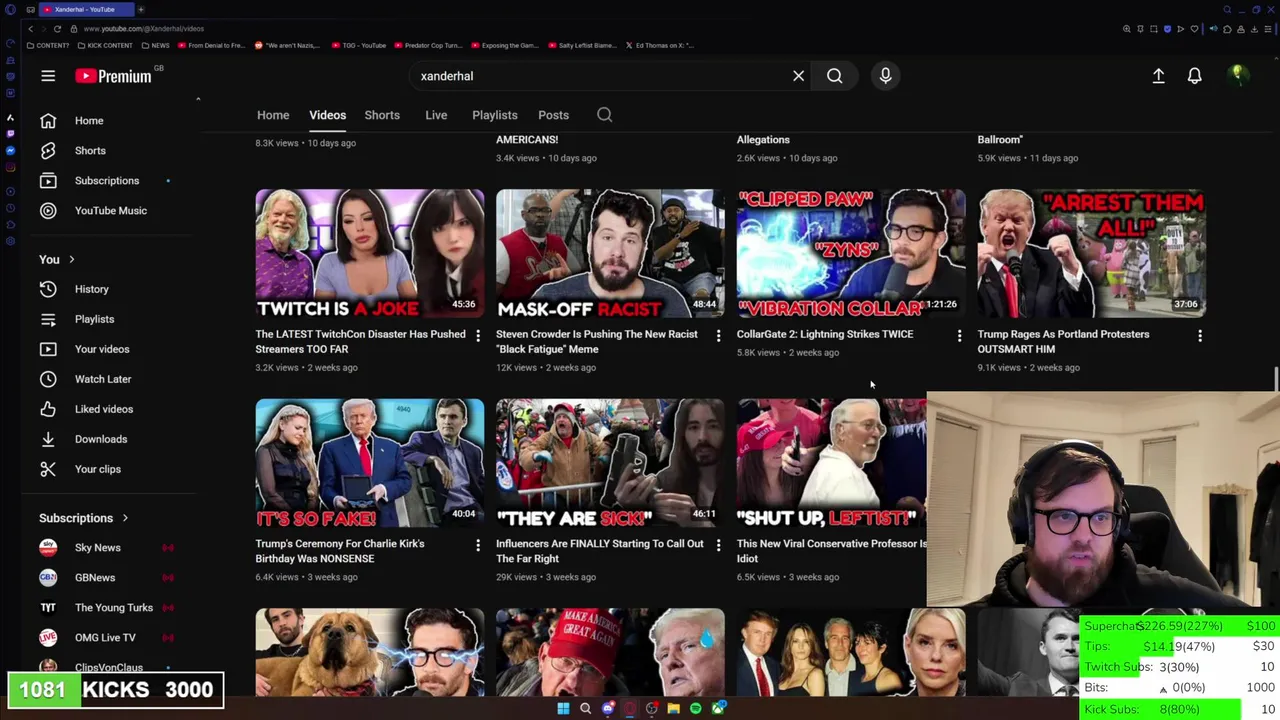Expand the Subscriptions section header
Screen dimensions: 1280x720
[84, 518]
